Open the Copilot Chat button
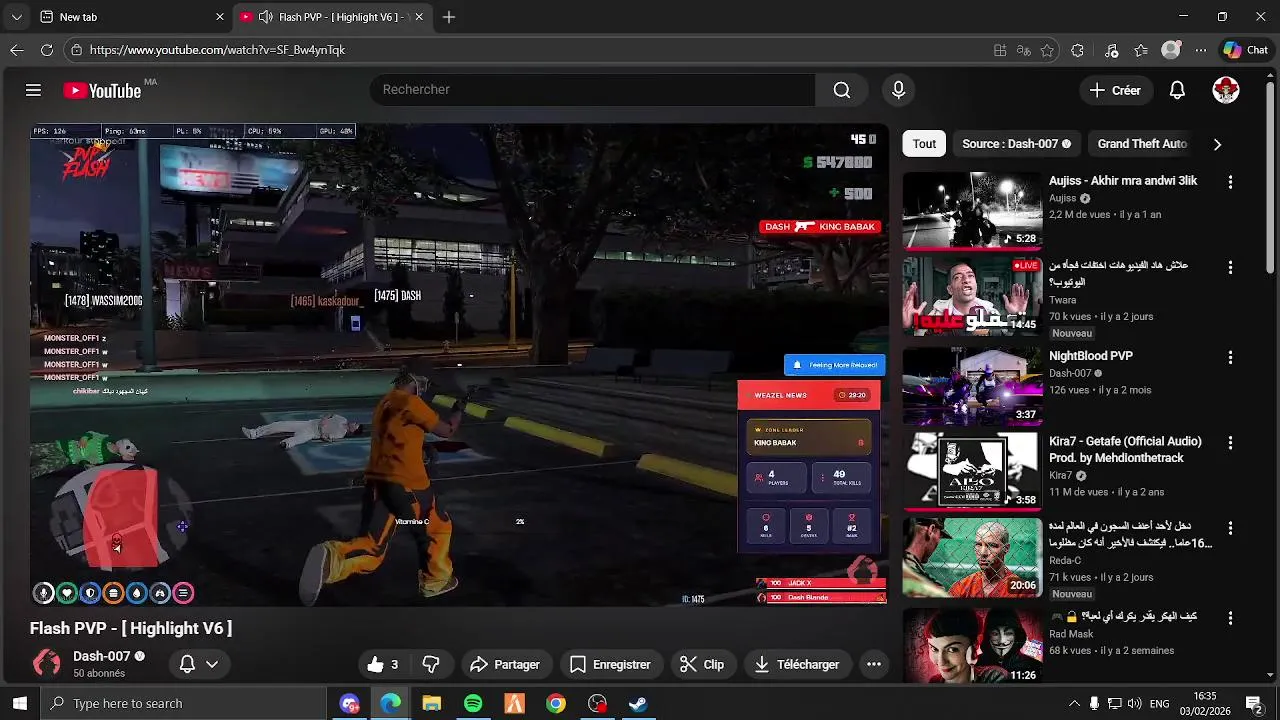 (1246, 50)
